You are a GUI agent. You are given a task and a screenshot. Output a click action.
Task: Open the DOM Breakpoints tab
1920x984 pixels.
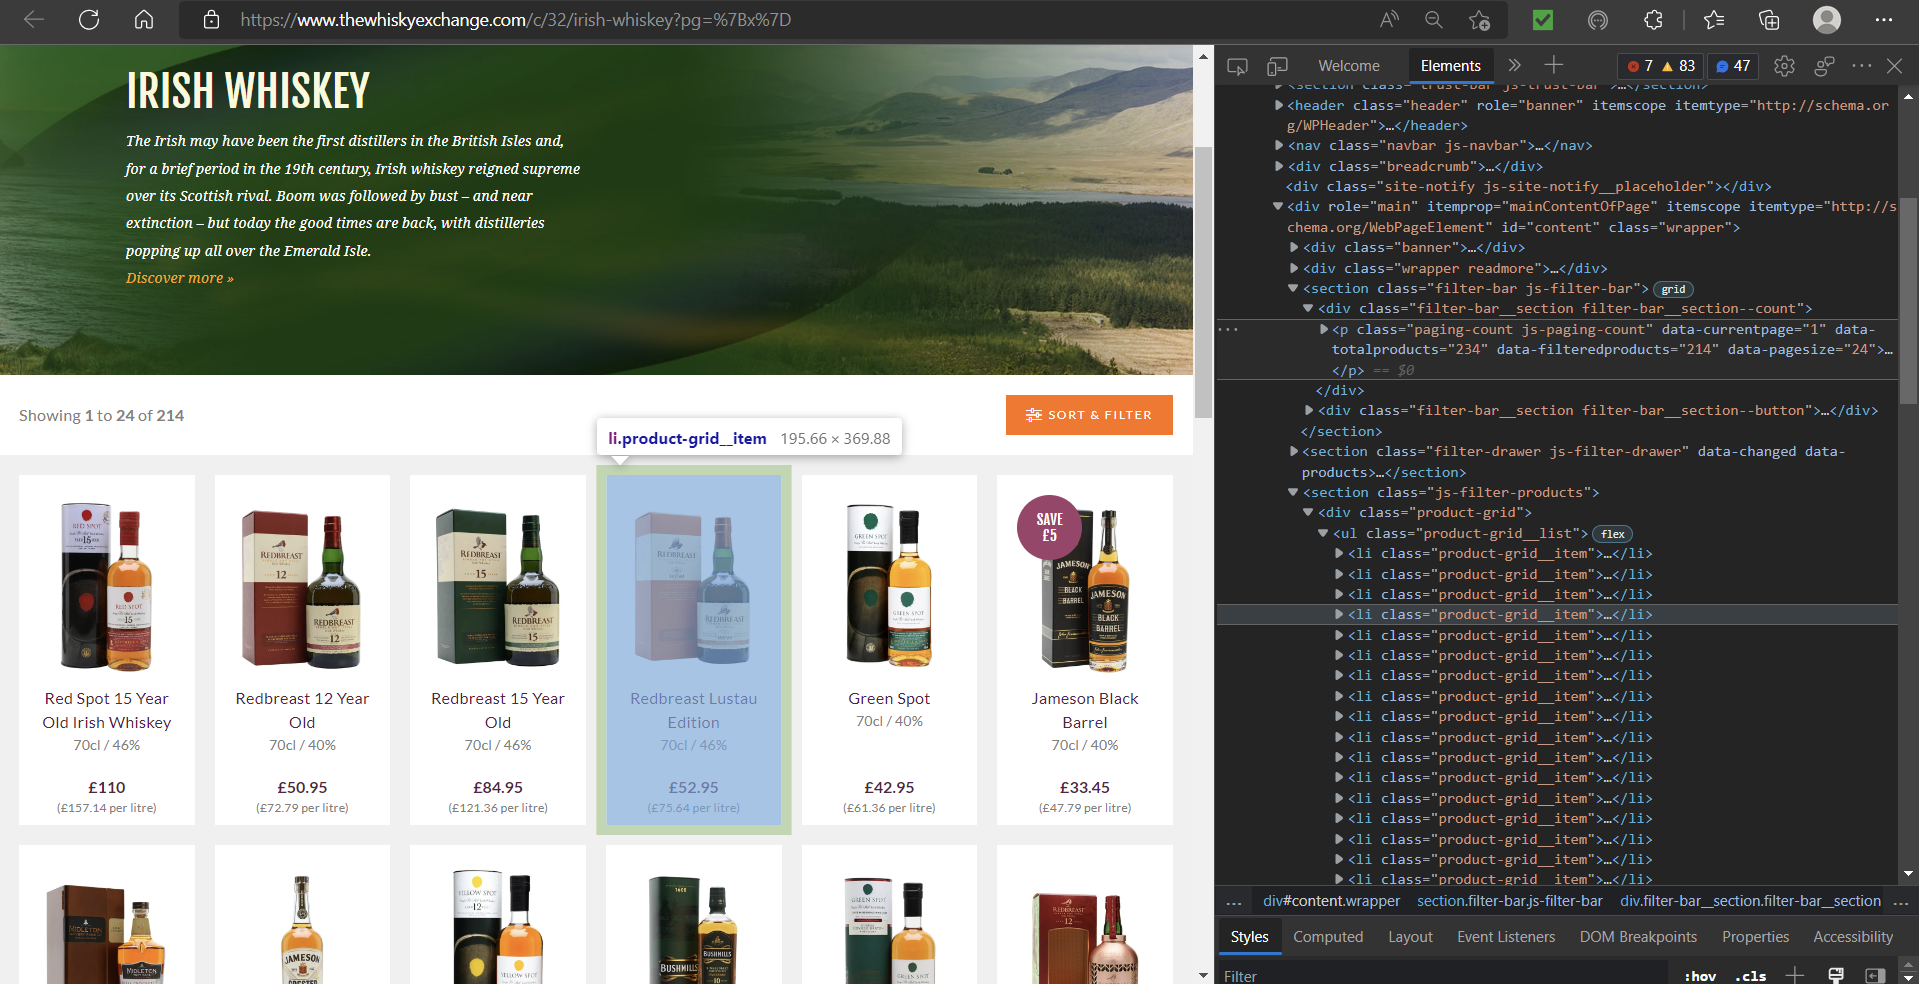(x=1638, y=937)
